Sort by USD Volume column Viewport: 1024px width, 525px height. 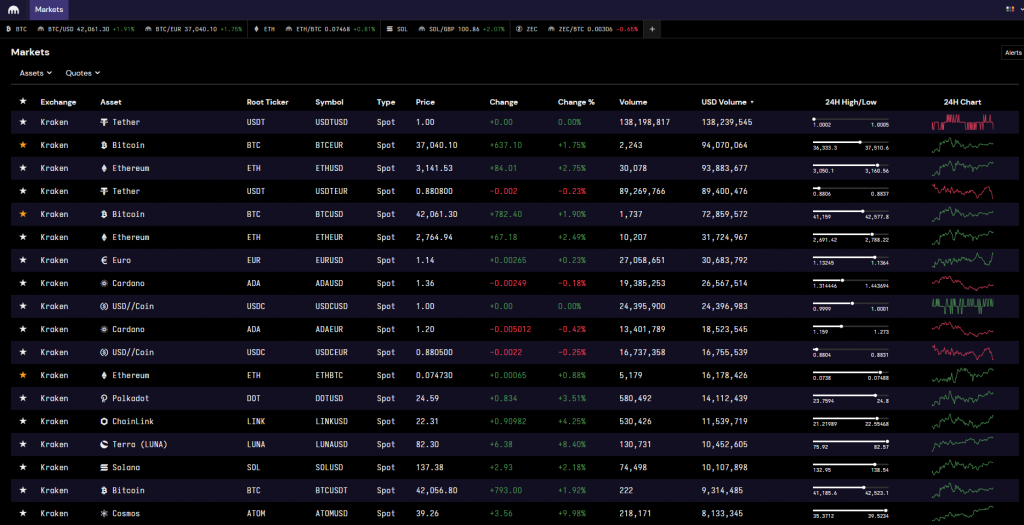click(728, 102)
